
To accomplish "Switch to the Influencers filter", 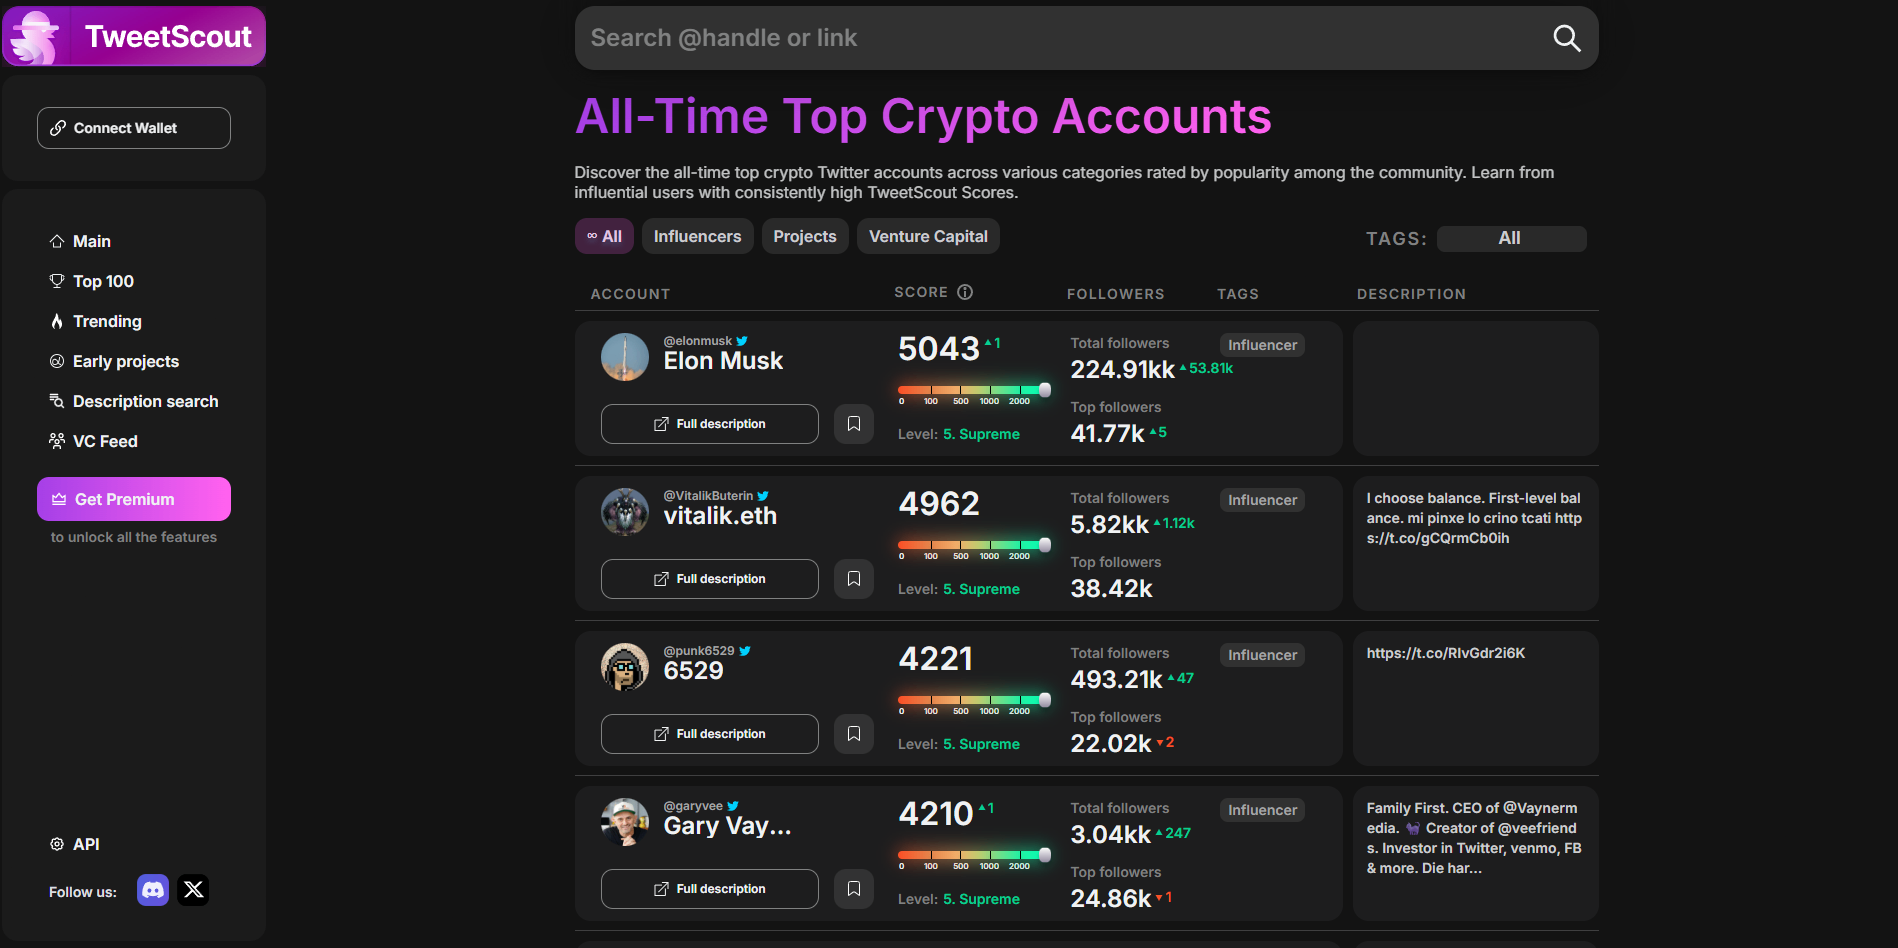I will (697, 236).
